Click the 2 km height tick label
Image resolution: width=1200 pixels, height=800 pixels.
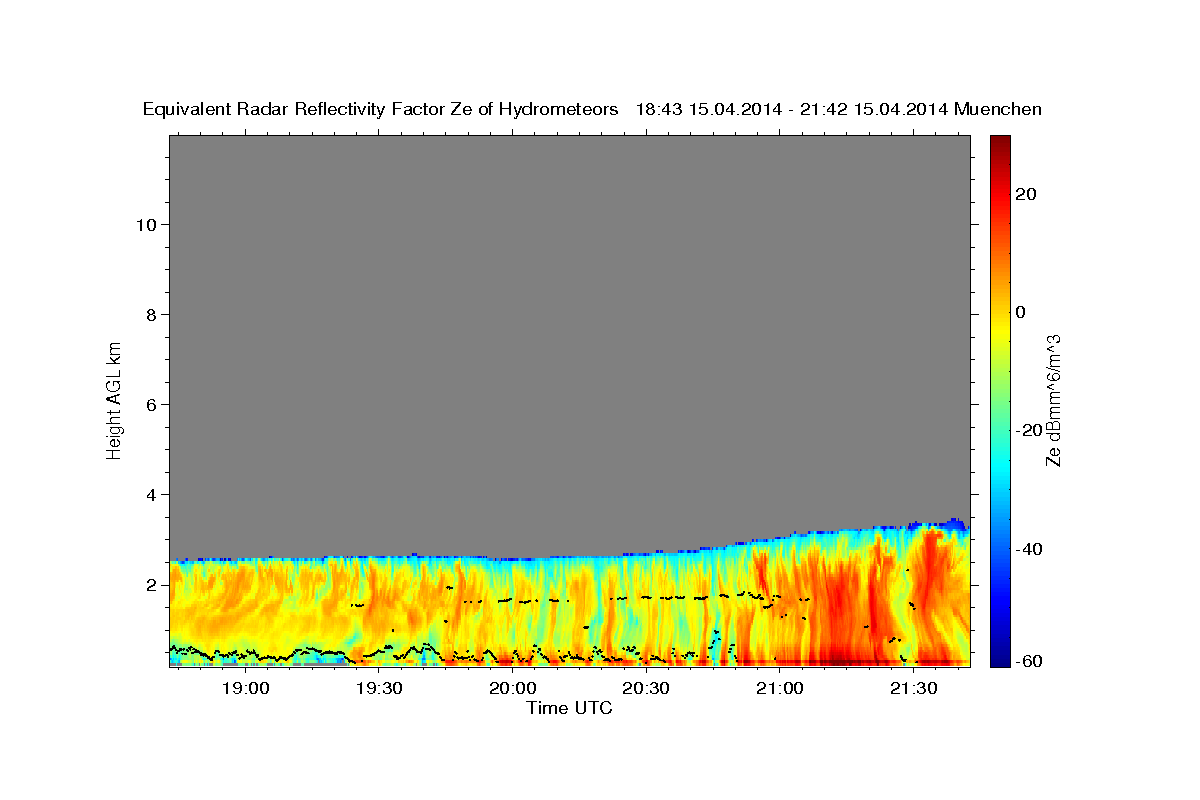150,584
